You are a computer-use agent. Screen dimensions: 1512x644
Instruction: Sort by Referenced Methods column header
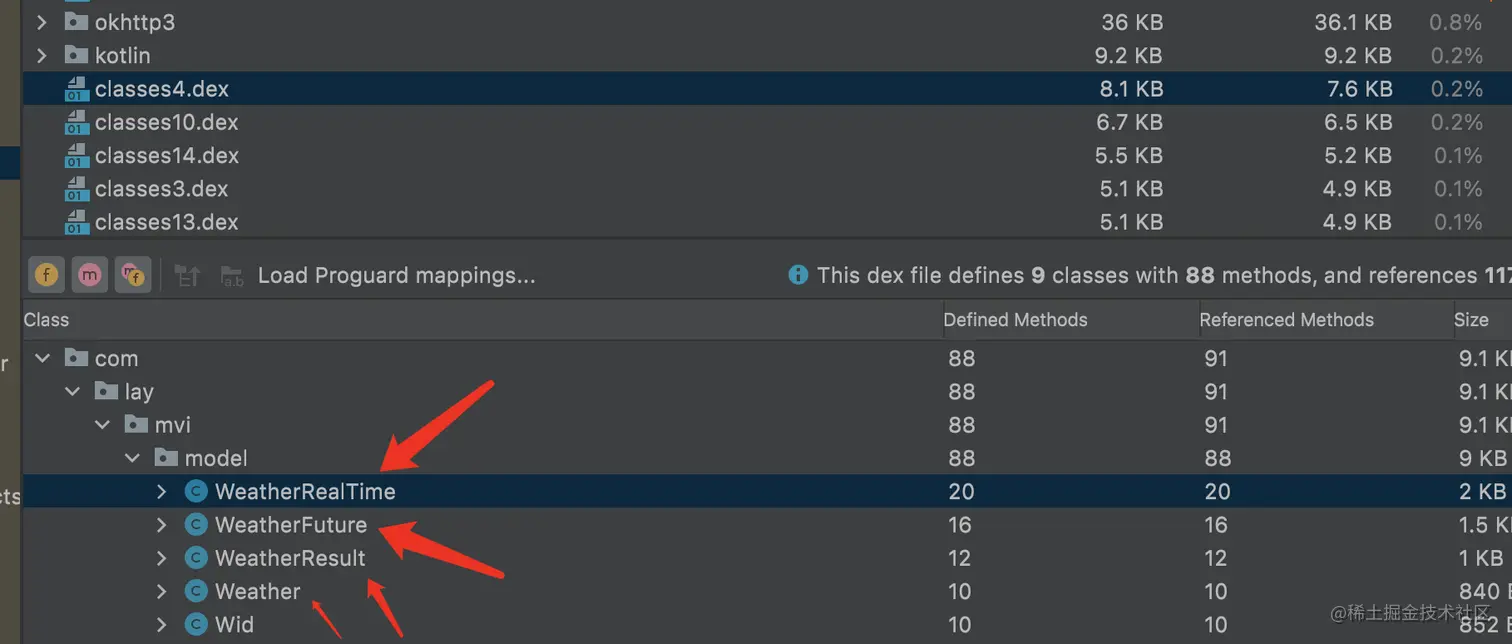(1286, 320)
